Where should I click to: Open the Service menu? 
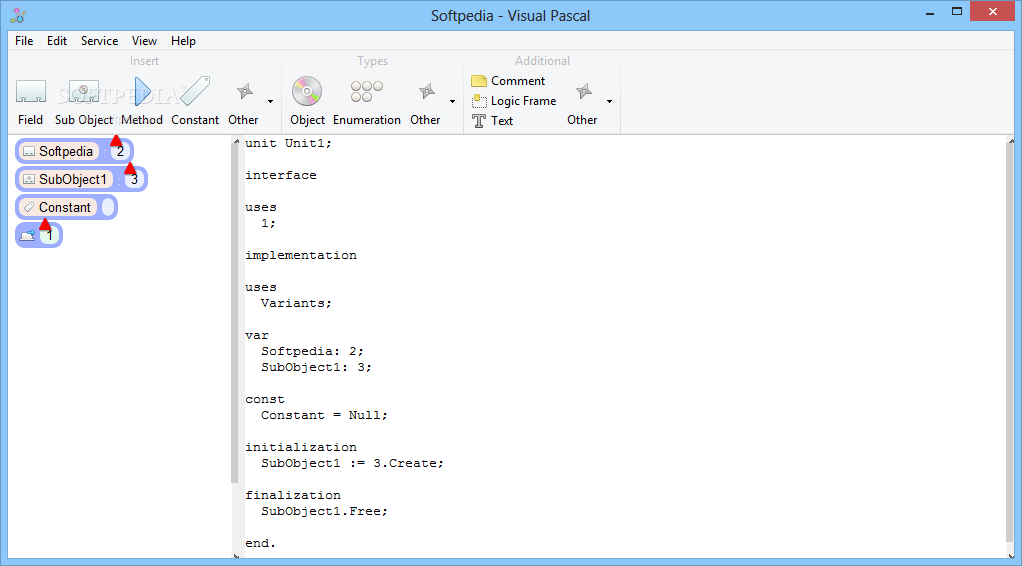(99, 40)
